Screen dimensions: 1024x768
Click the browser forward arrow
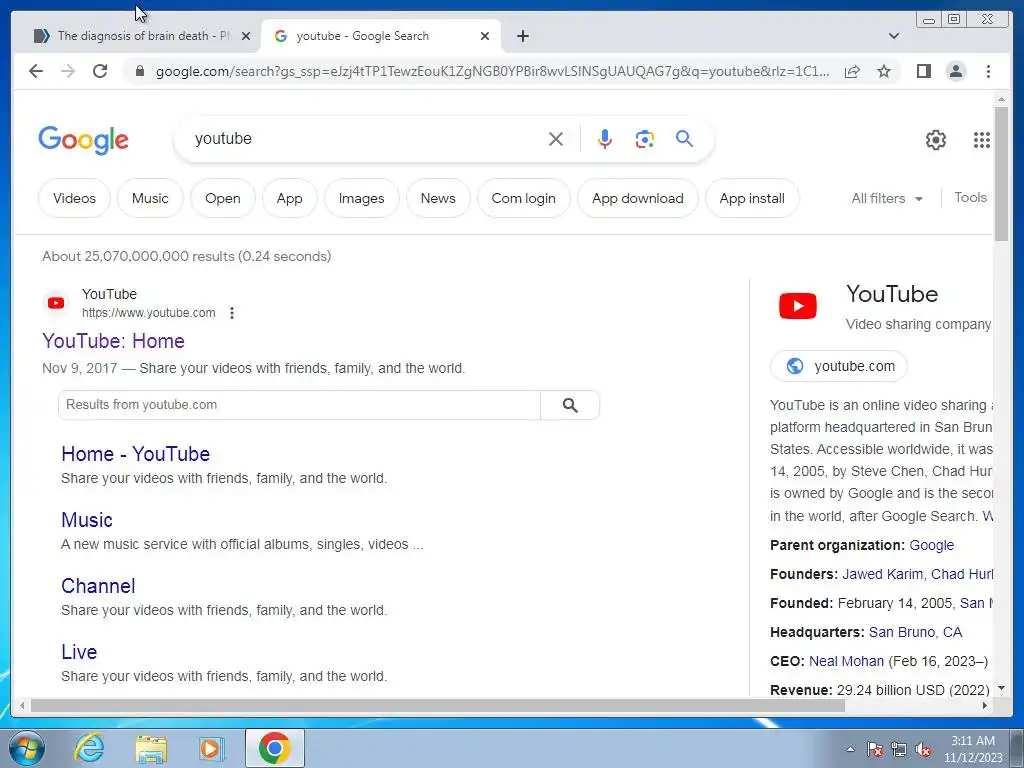click(x=68, y=71)
